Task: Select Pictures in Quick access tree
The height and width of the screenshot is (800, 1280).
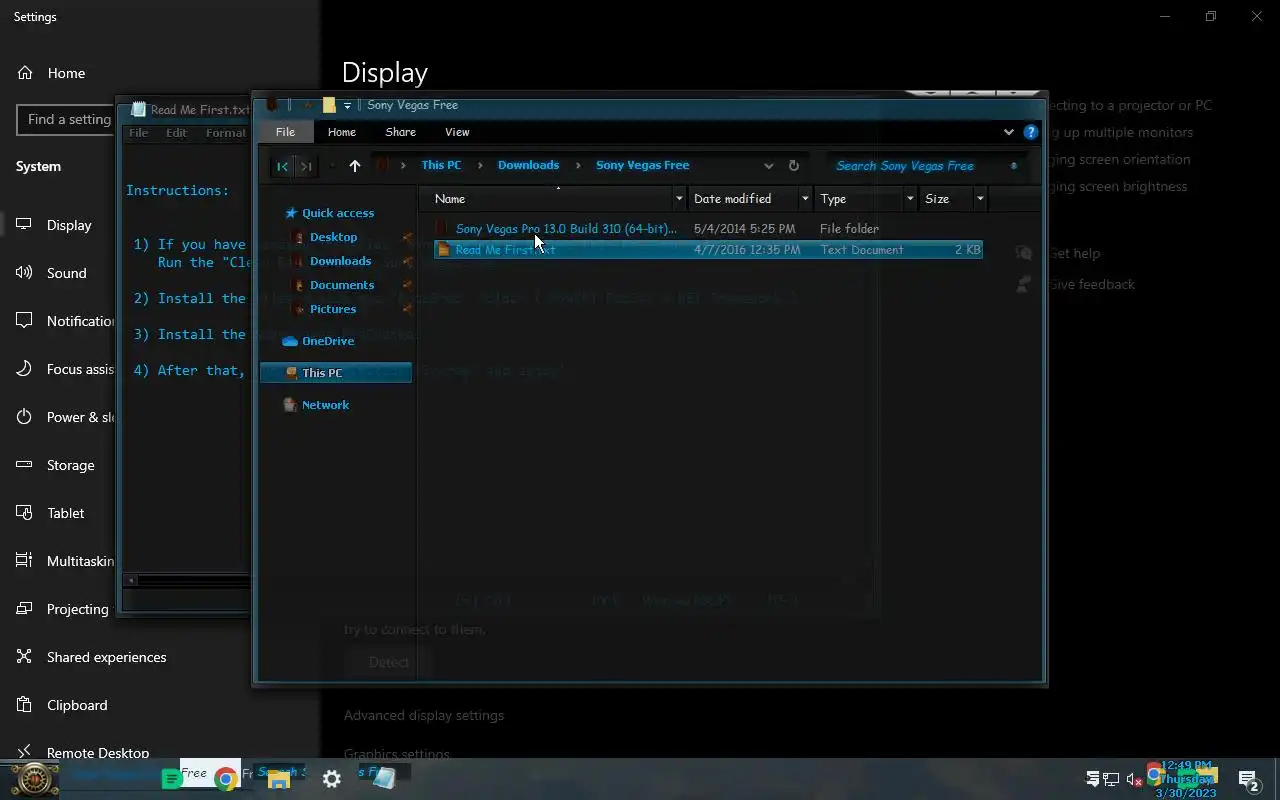Action: (x=333, y=309)
